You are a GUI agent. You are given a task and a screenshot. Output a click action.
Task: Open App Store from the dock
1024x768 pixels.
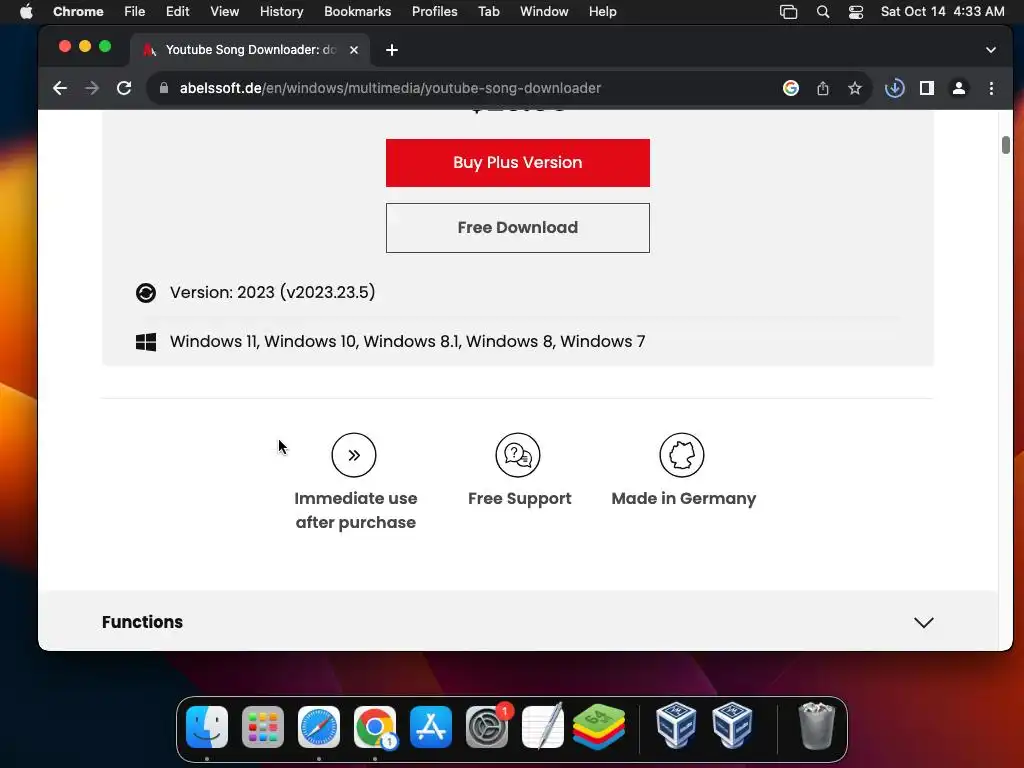431,727
